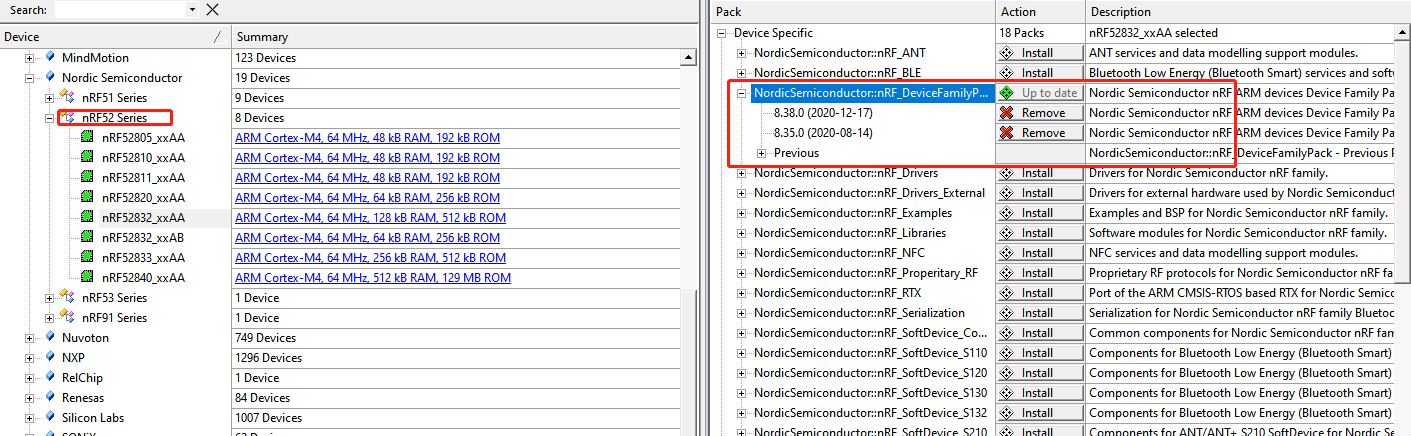This screenshot has height=436, width=1411.
Task: Remove pack version 8.38.0
Action: click(x=1040, y=113)
